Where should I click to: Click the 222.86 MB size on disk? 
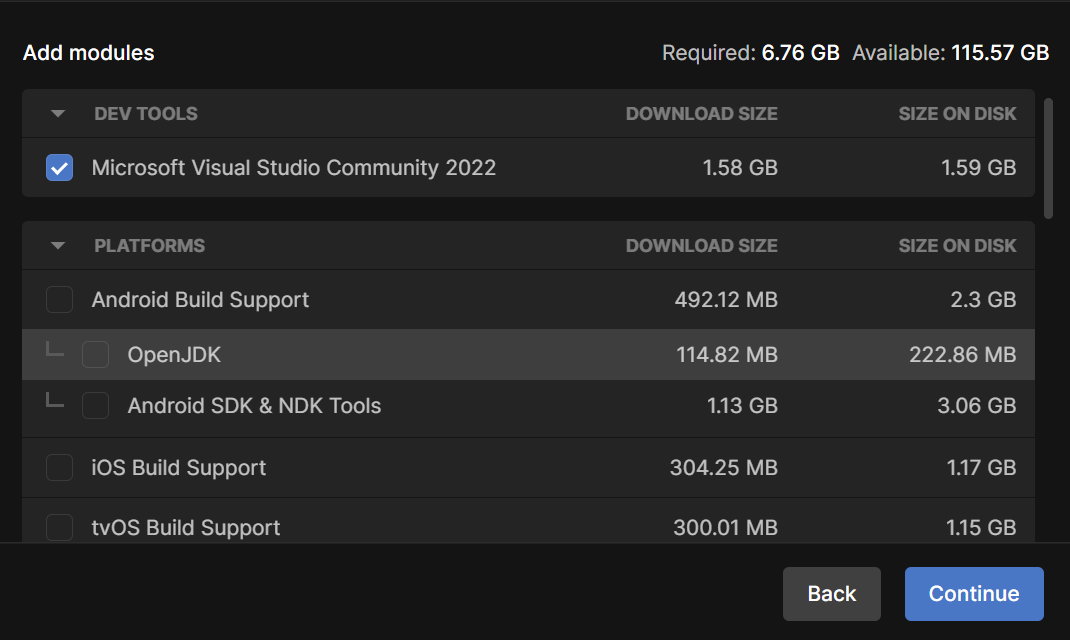[x=962, y=355]
